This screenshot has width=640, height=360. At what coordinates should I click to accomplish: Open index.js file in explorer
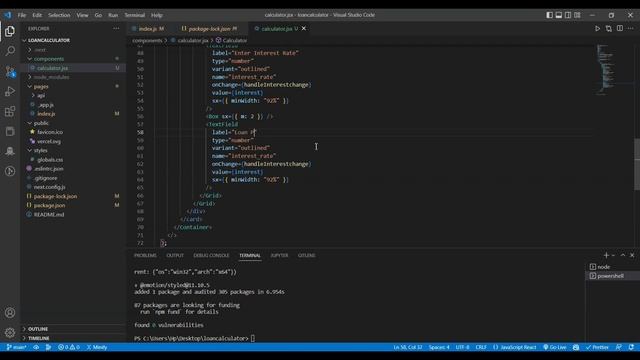(x=73, y=114)
